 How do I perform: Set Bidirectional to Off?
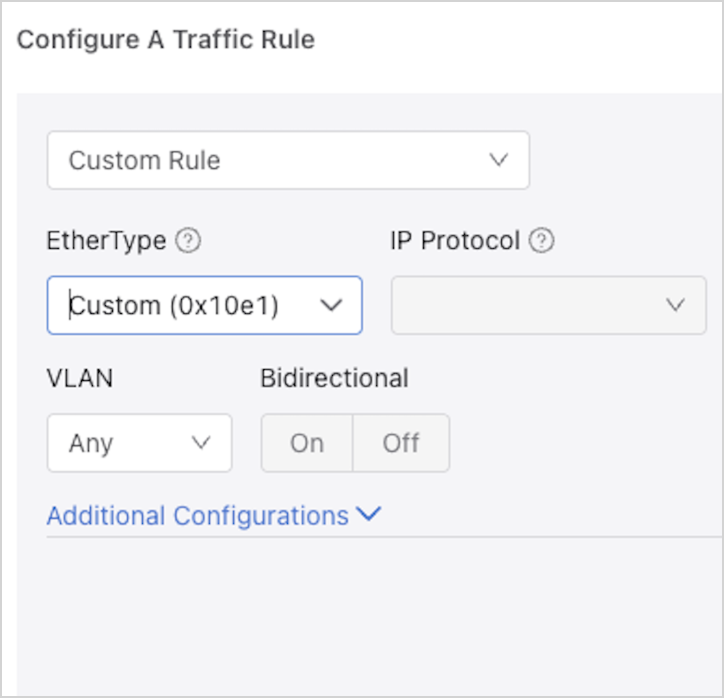click(401, 443)
